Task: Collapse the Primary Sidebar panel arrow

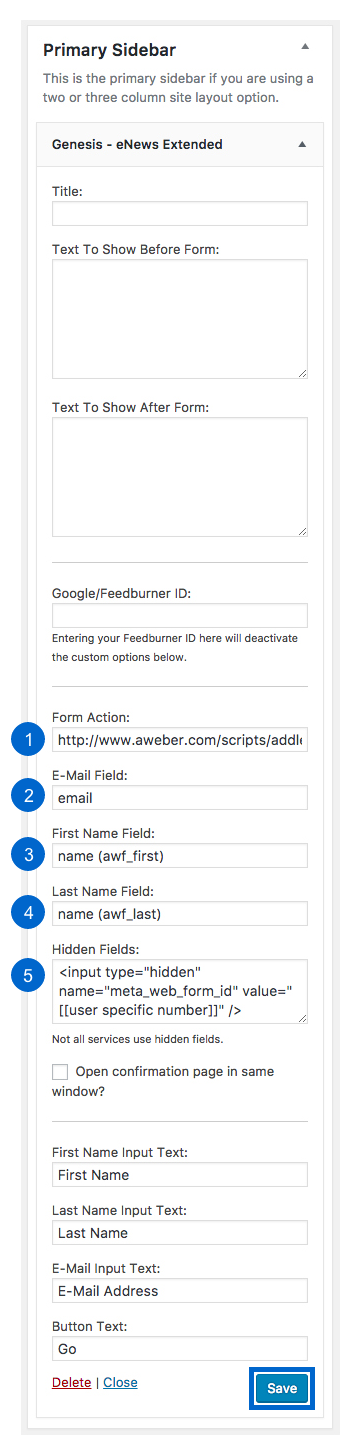Action: coord(306,47)
